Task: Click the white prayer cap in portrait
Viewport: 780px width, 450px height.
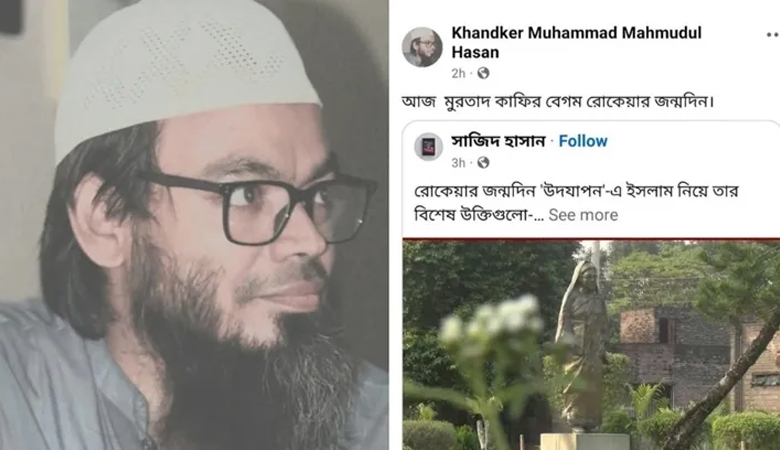Action: tap(188, 75)
